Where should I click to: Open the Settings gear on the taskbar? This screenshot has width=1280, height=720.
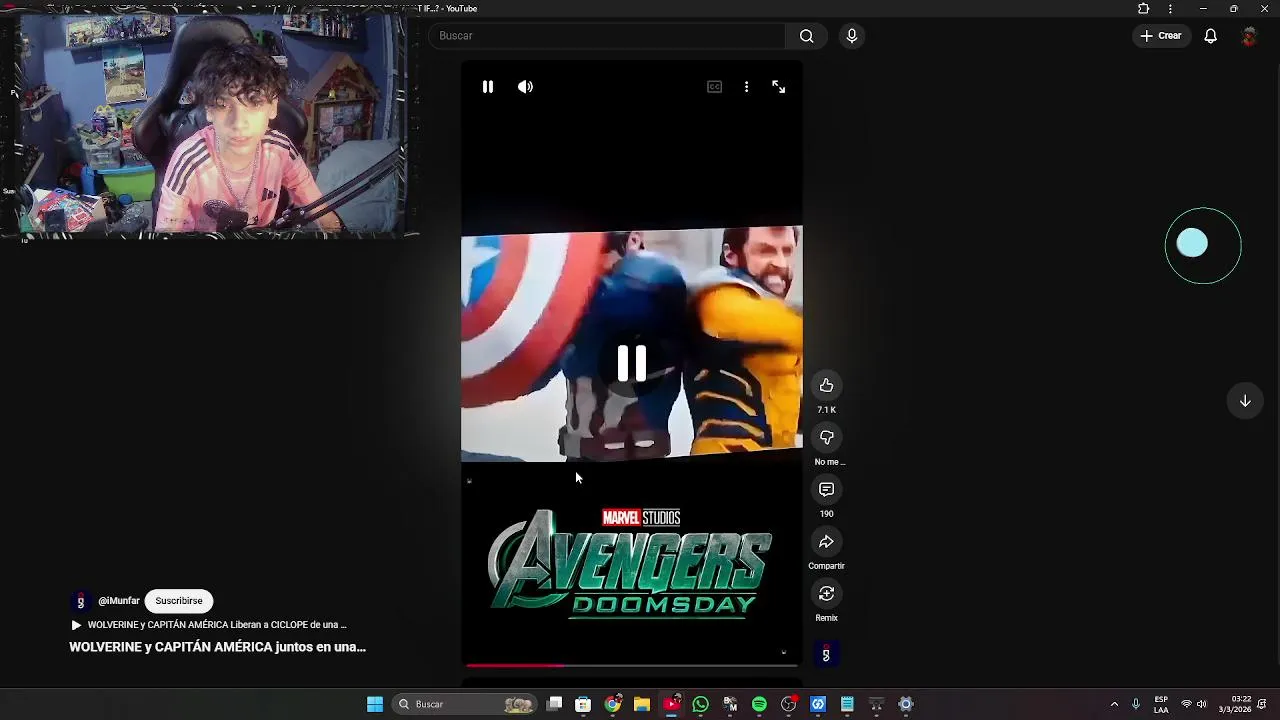(x=906, y=704)
